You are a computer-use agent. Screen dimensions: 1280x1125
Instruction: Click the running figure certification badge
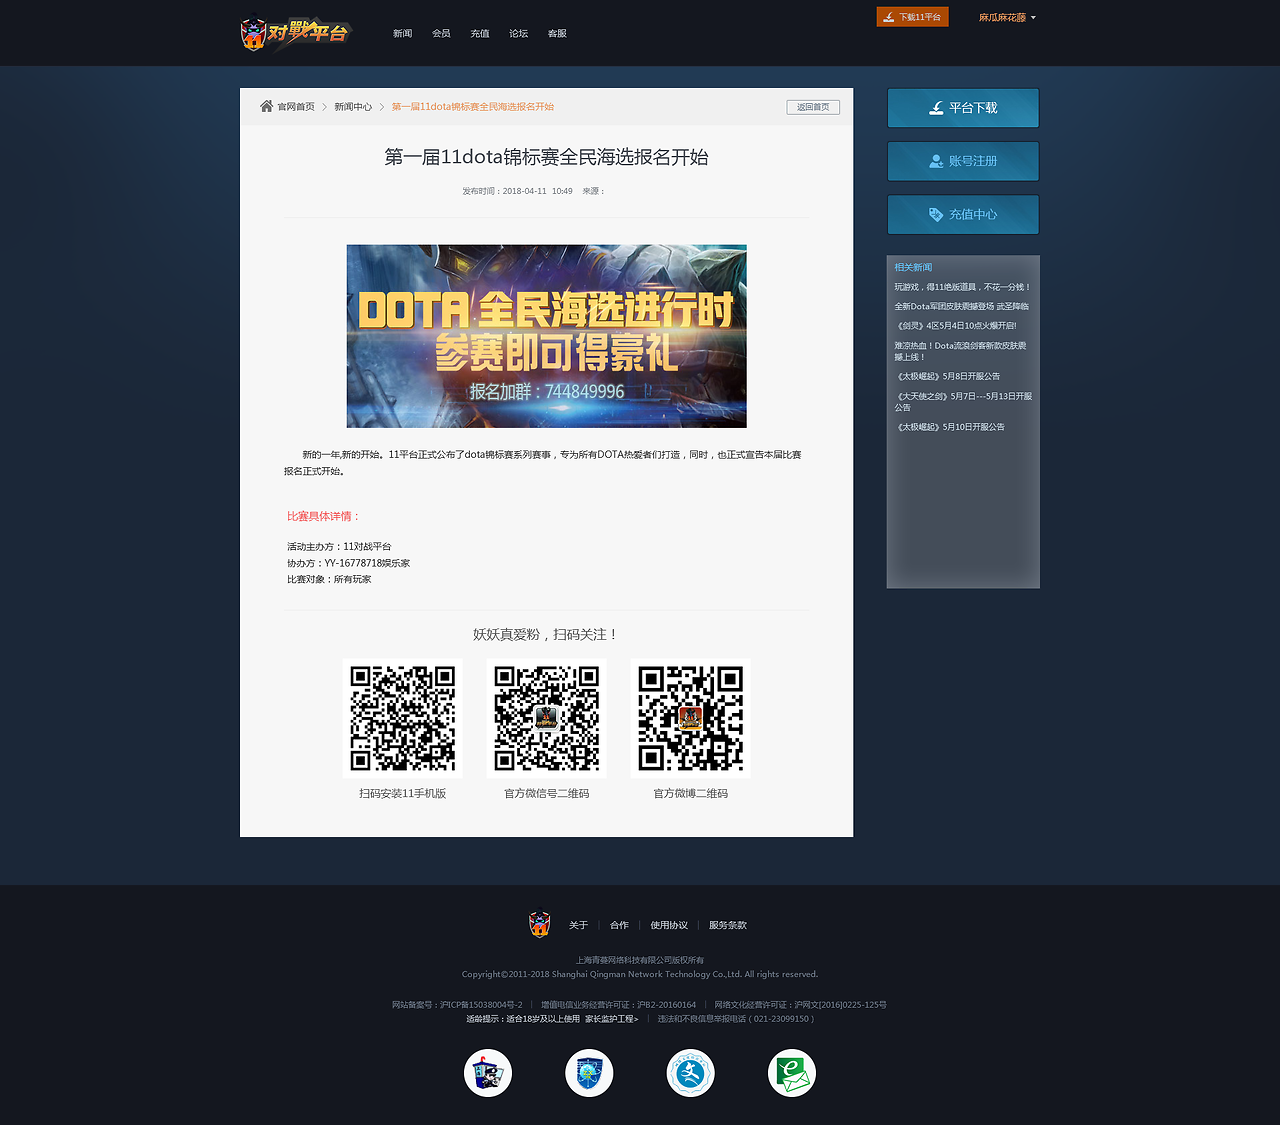(690, 1073)
